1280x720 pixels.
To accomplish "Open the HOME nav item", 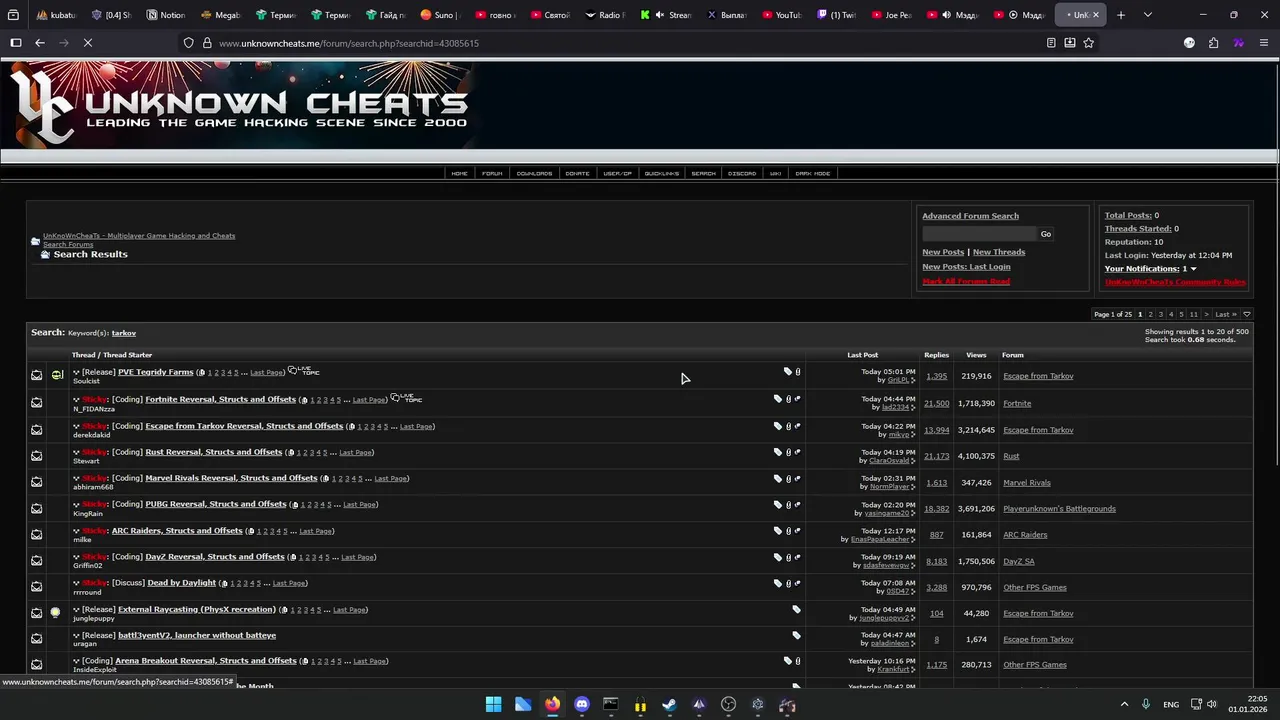I will click(459, 173).
